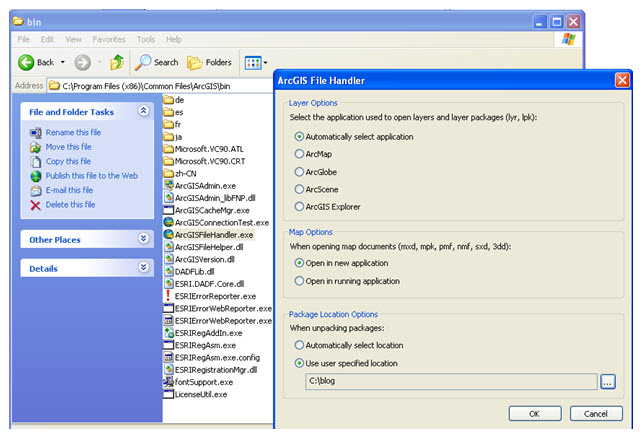Select the fr folder icon

pos(168,124)
